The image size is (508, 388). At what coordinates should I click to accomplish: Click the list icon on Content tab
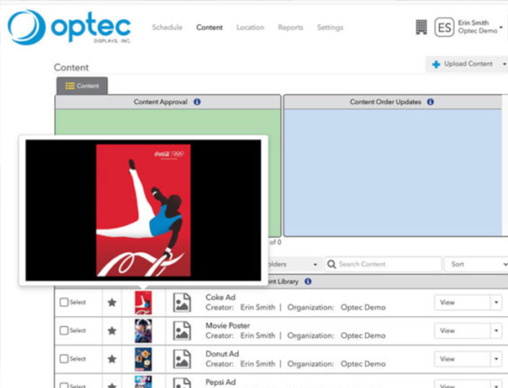(70, 86)
